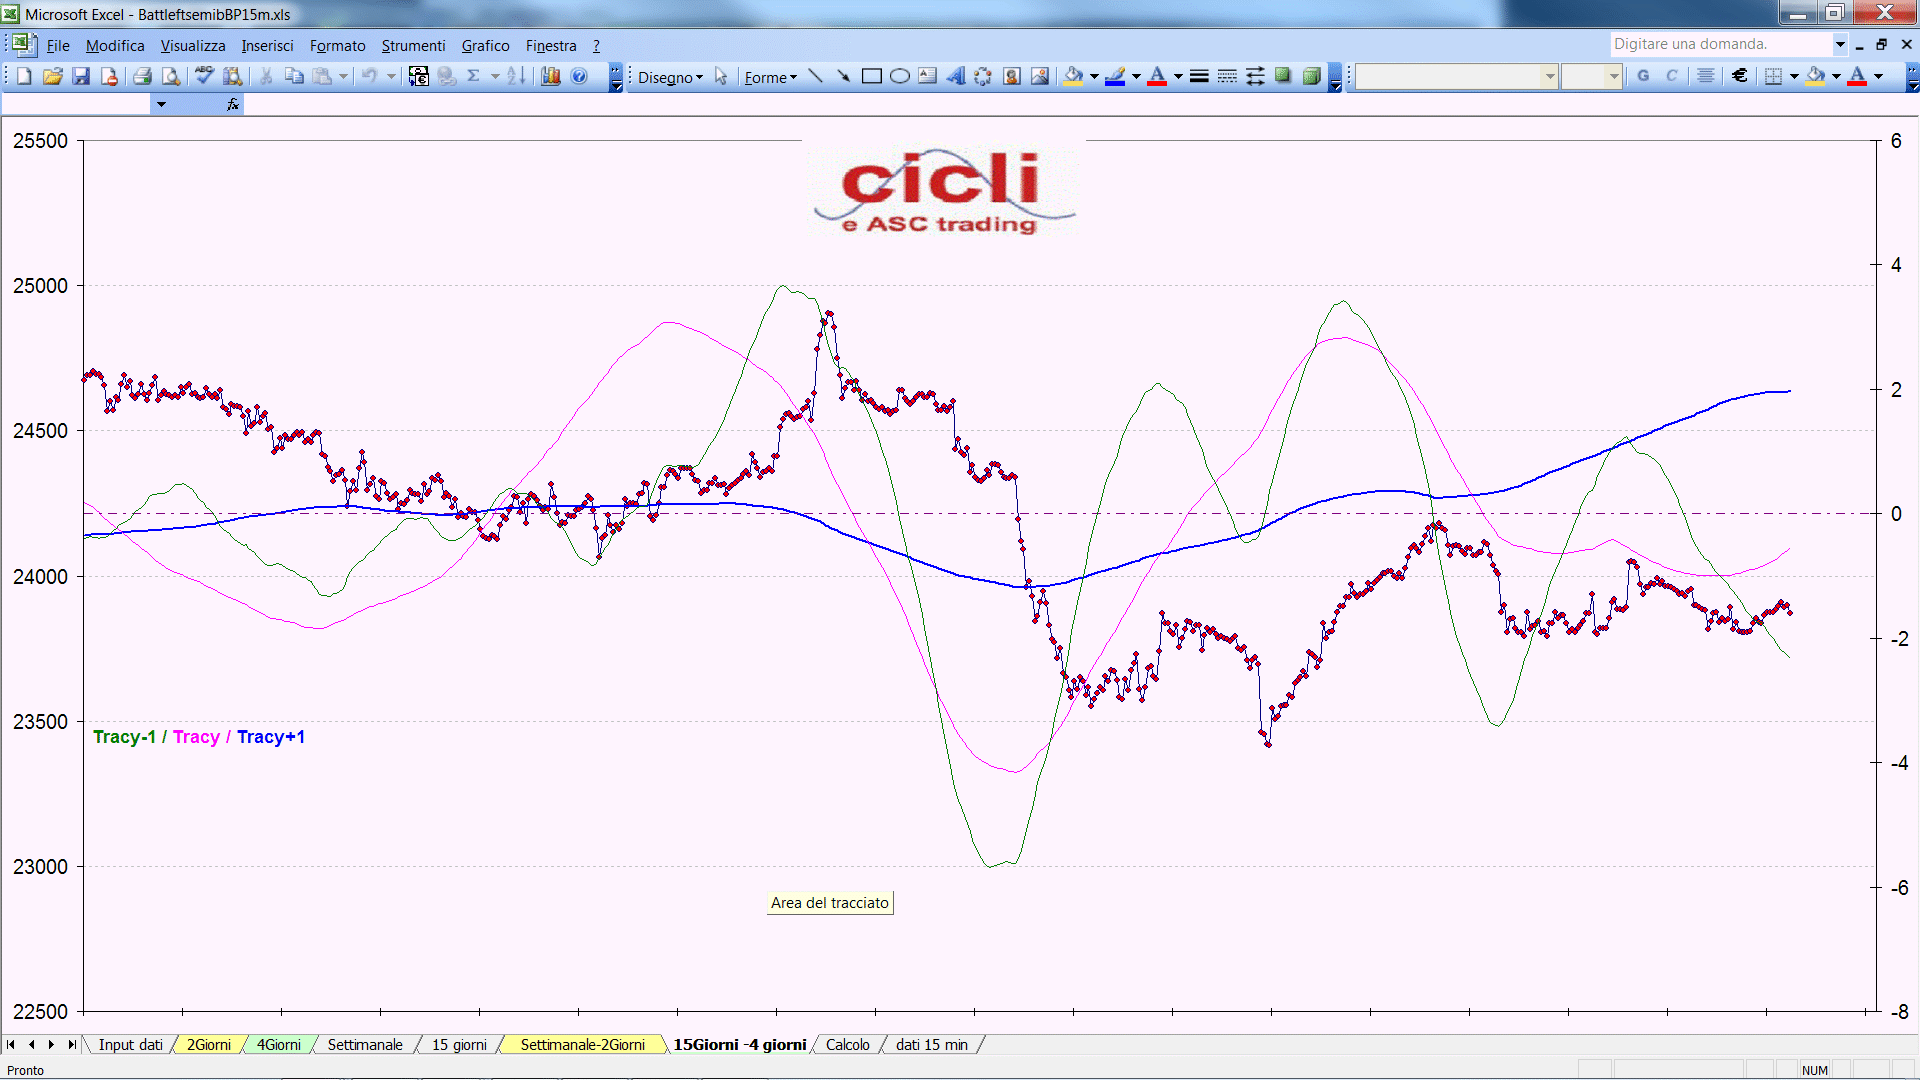This screenshot has height=1080, width=1920.
Task: Click the fx insert function button
Action: click(x=233, y=104)
